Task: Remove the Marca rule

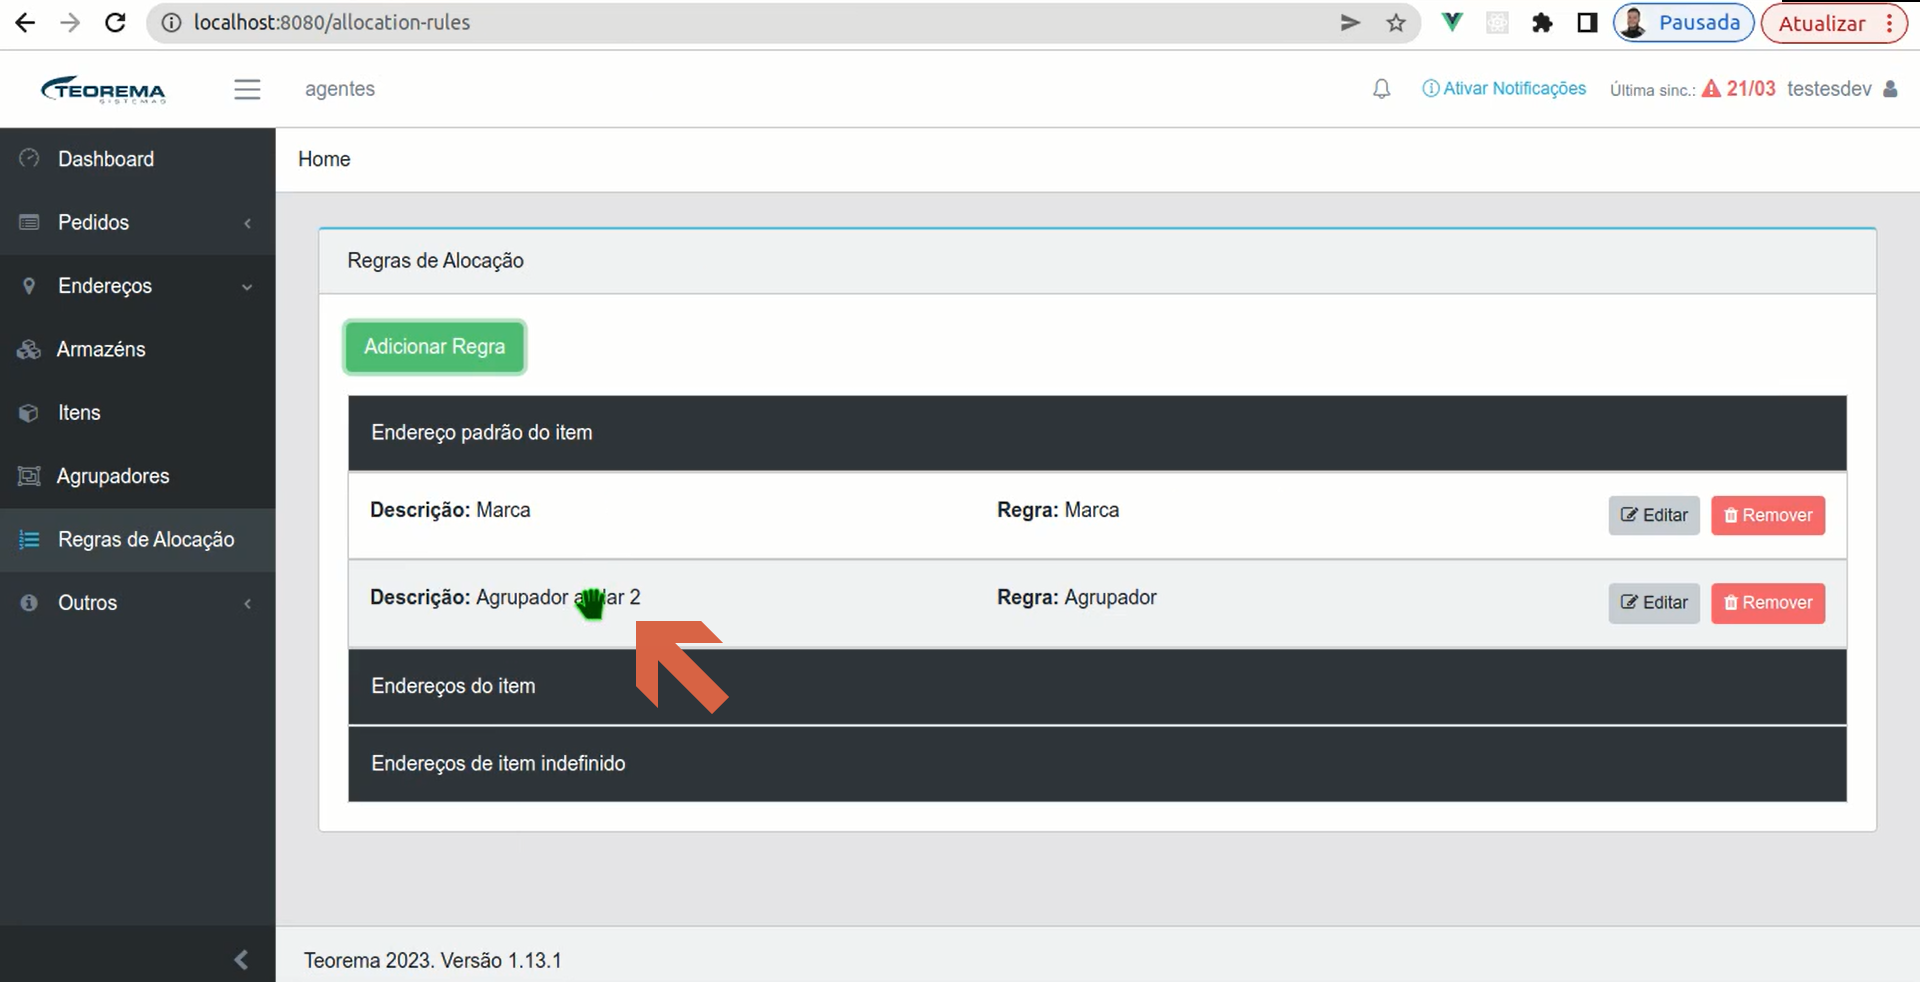Action: click(1768, 515)
